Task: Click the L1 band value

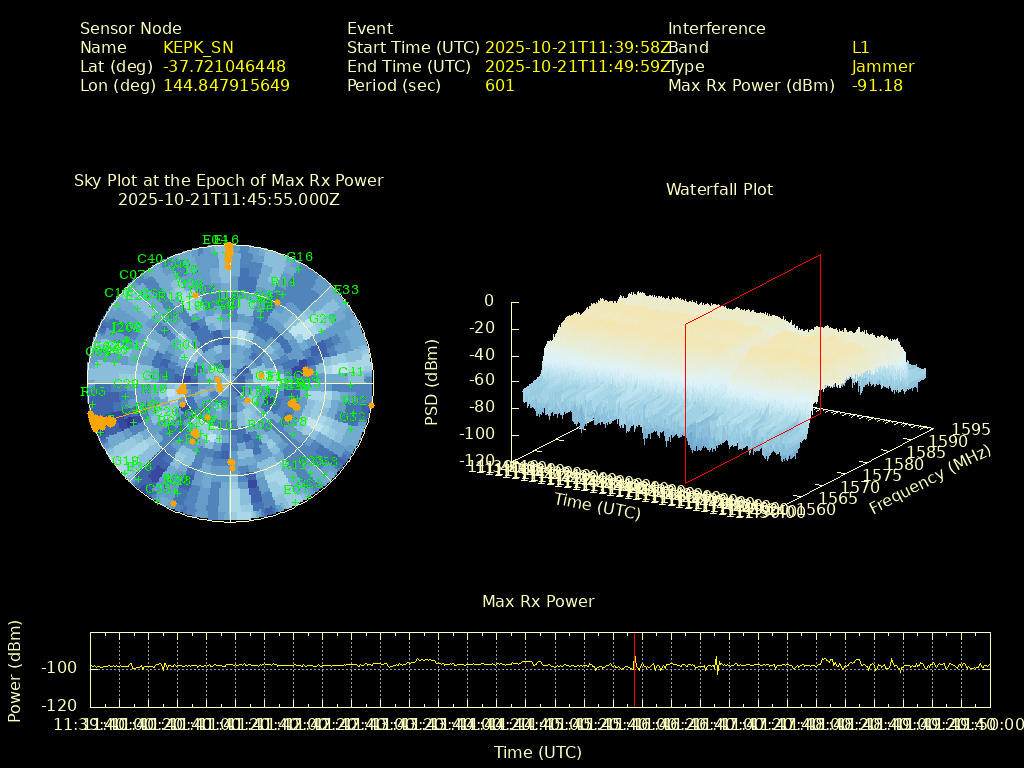Action: pos(861,48)
